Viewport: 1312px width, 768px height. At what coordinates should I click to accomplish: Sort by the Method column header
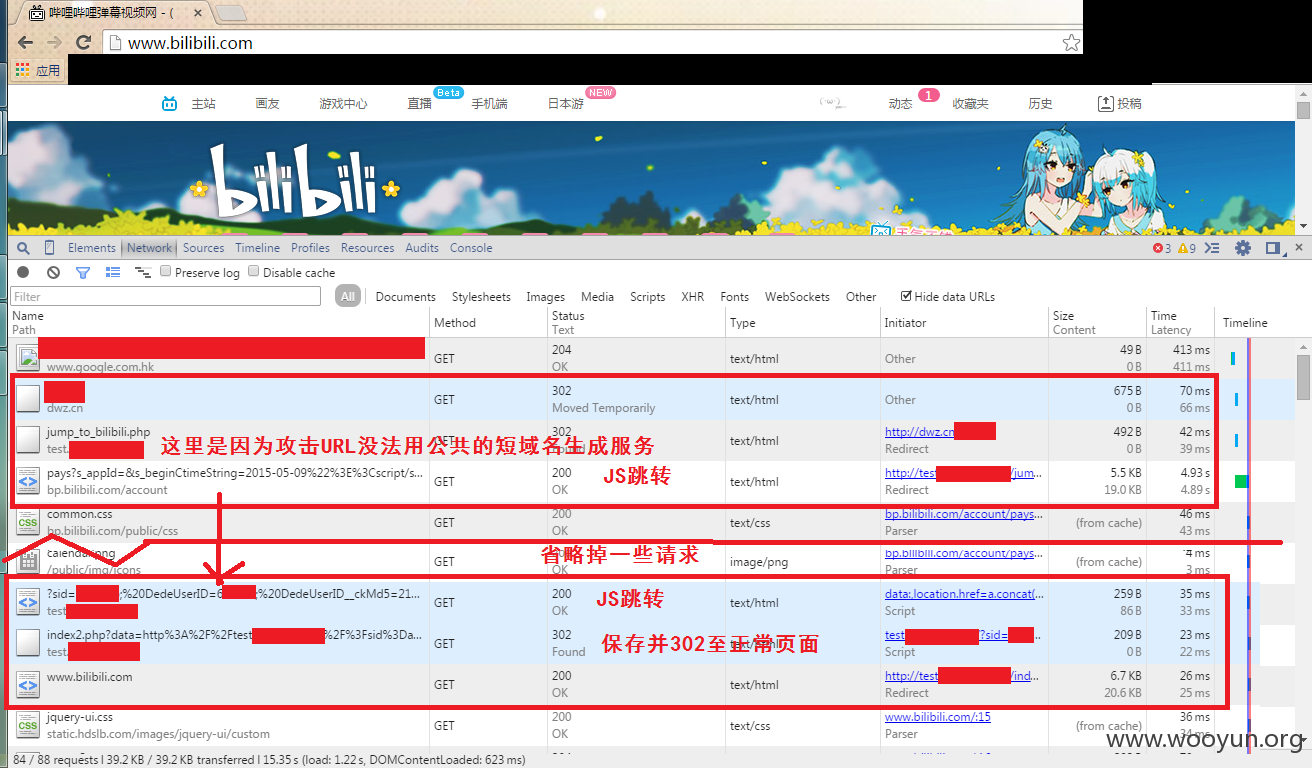click(x=488, y=323)
